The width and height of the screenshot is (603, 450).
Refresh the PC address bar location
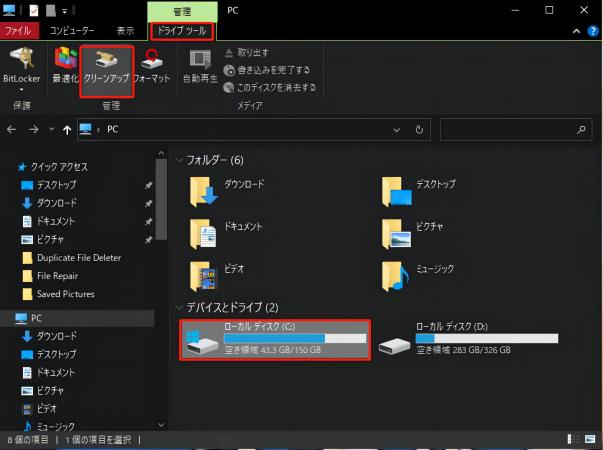(419, 130)
